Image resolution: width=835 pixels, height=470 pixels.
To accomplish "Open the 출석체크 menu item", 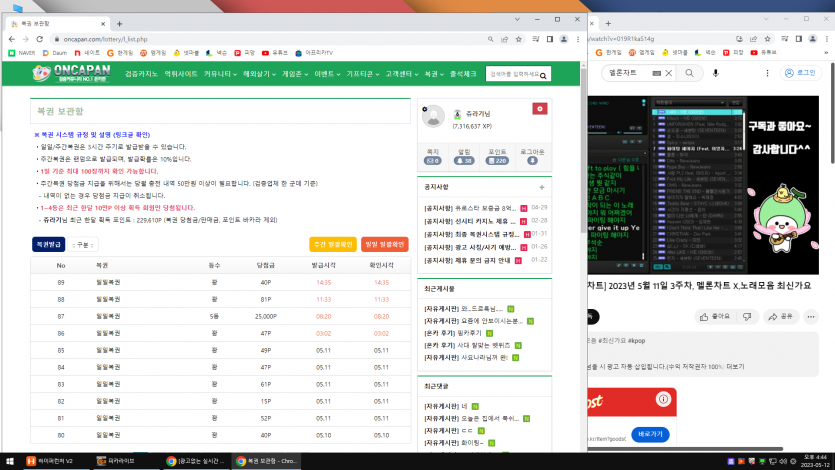I will (463, 74).
